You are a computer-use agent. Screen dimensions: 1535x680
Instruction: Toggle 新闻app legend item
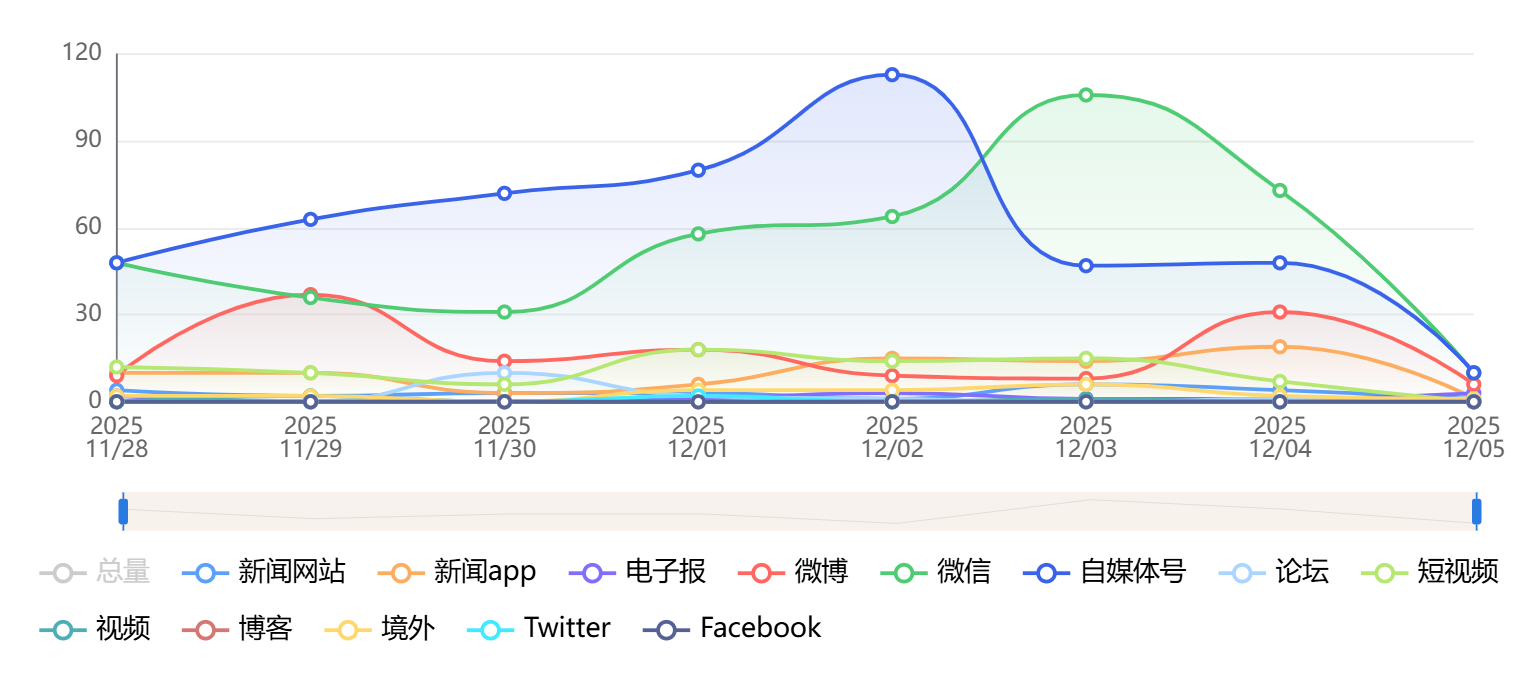point(459,573)
